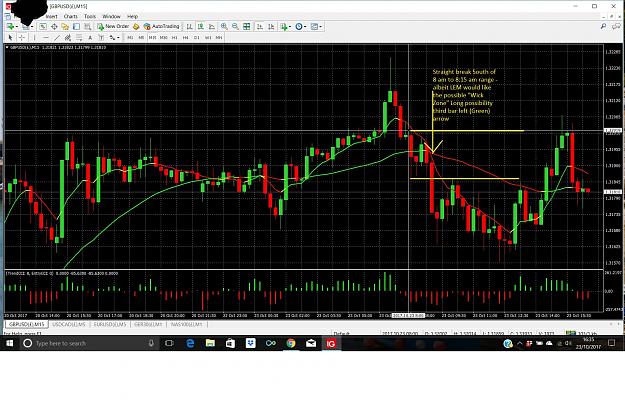This screenshot has width=625, height=400.
Task: Select the Cursor arrow tool
Action: click(10, 37)
